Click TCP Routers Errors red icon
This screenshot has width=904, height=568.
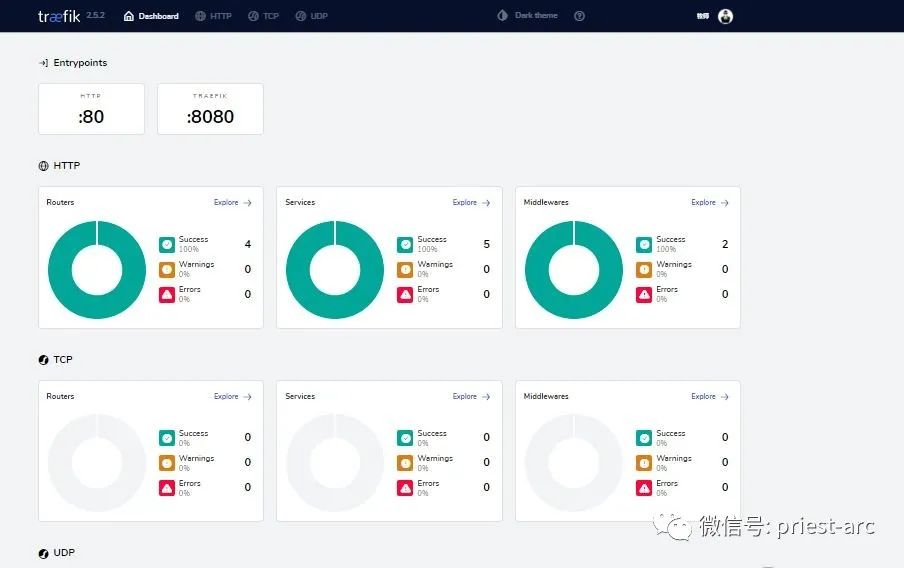click(x=167, y=488)
